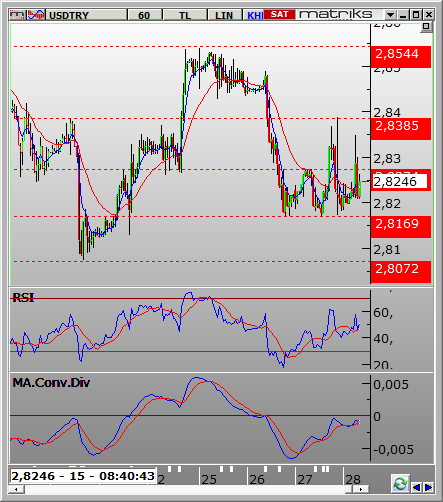Maximize the chart window
The width and height of the screenshot is (443, 502).
[416, 15]
